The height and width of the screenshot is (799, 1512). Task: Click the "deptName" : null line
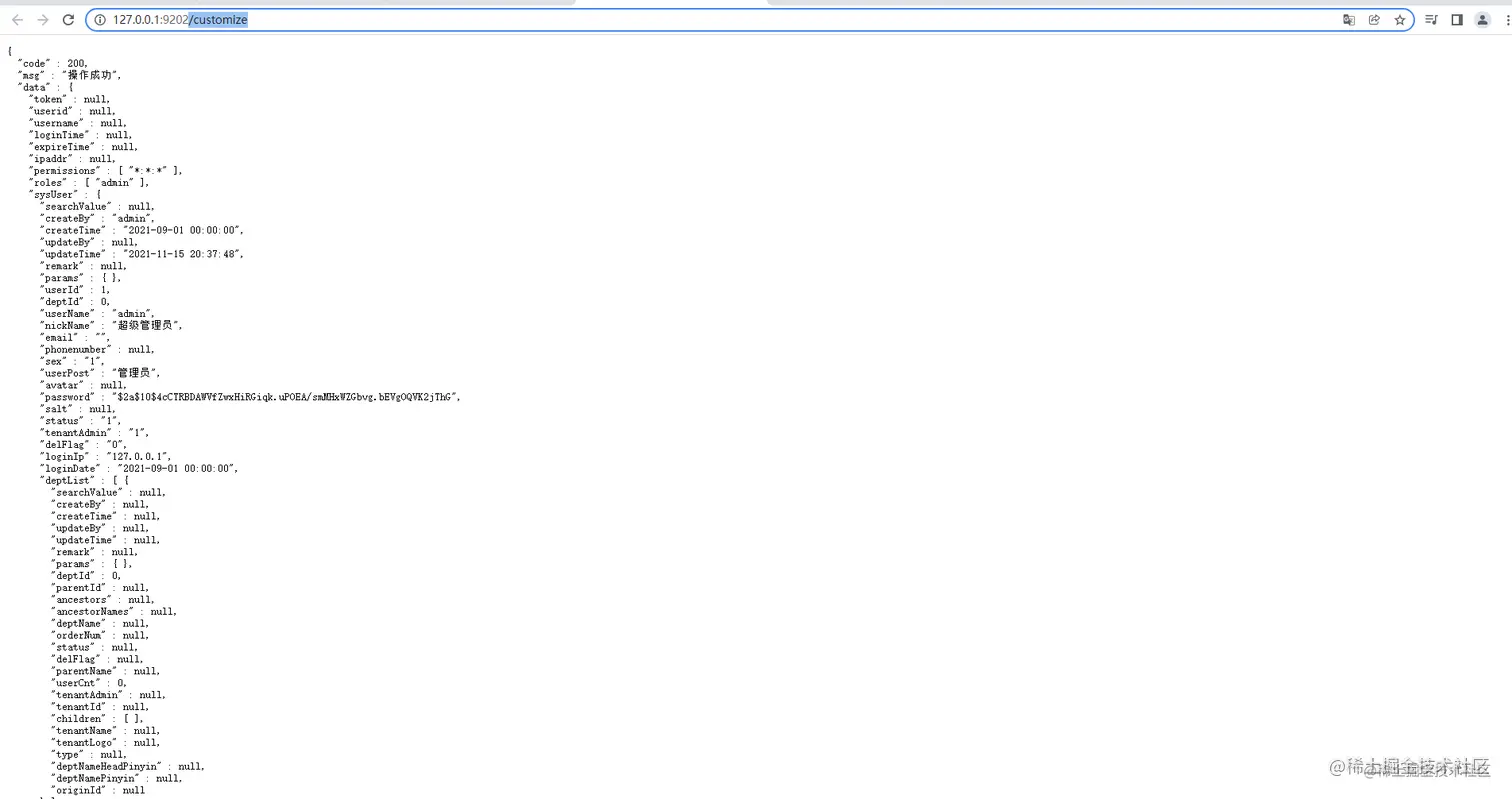pos(100,623)
